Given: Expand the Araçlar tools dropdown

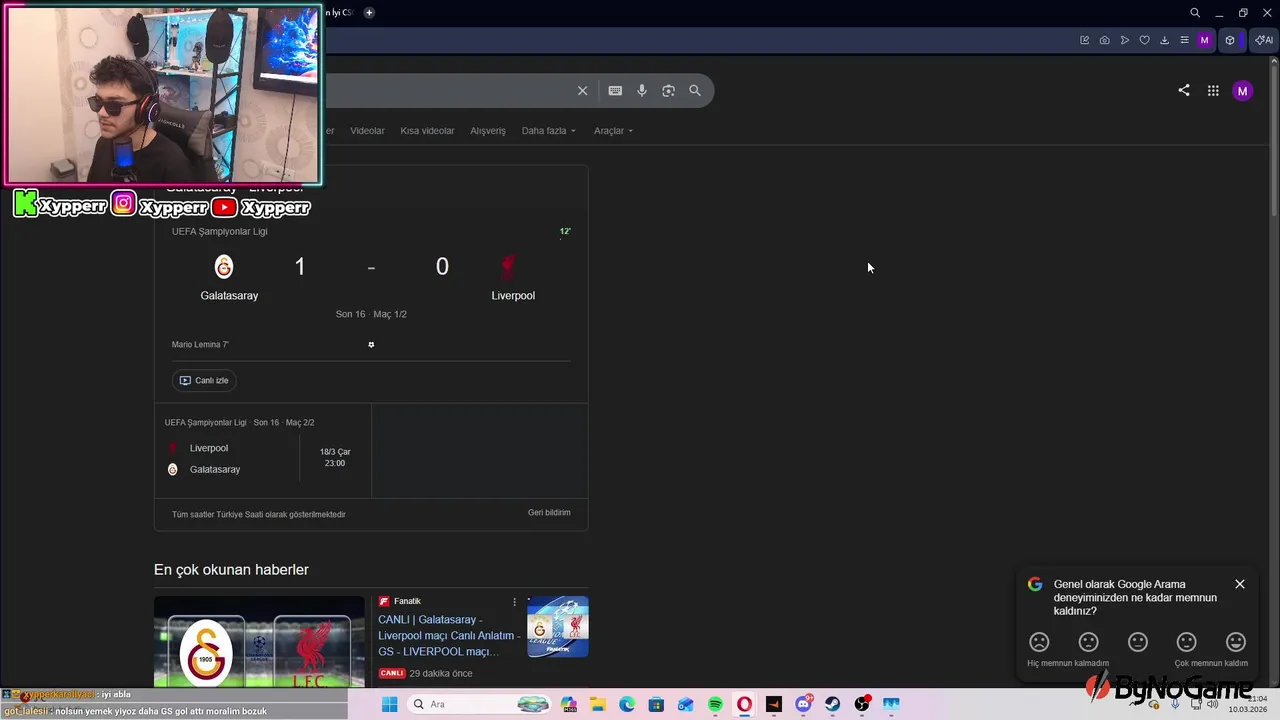Looking at the screenshot, I should click(x=613, y=131).
